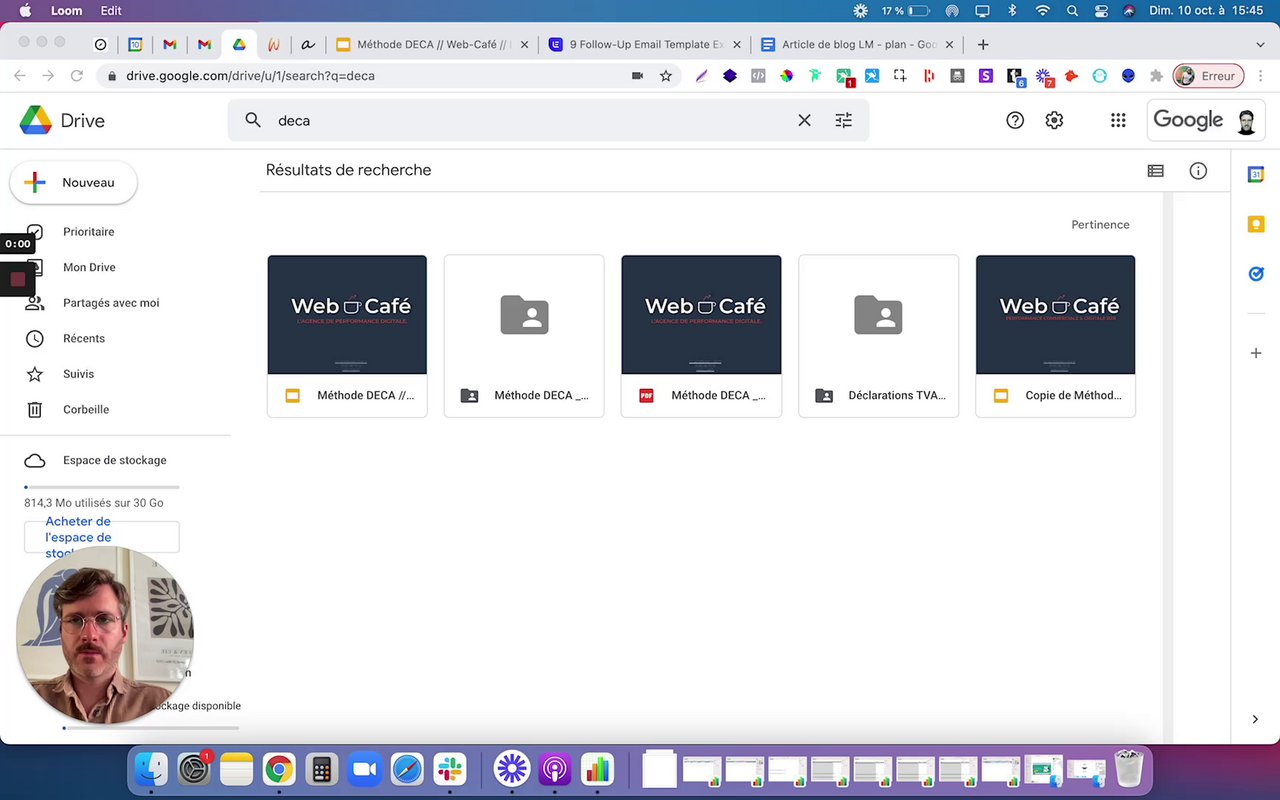Open the Apple menu
The width and height of the screenshot is (1280, 800).
(x=25, y=11)
